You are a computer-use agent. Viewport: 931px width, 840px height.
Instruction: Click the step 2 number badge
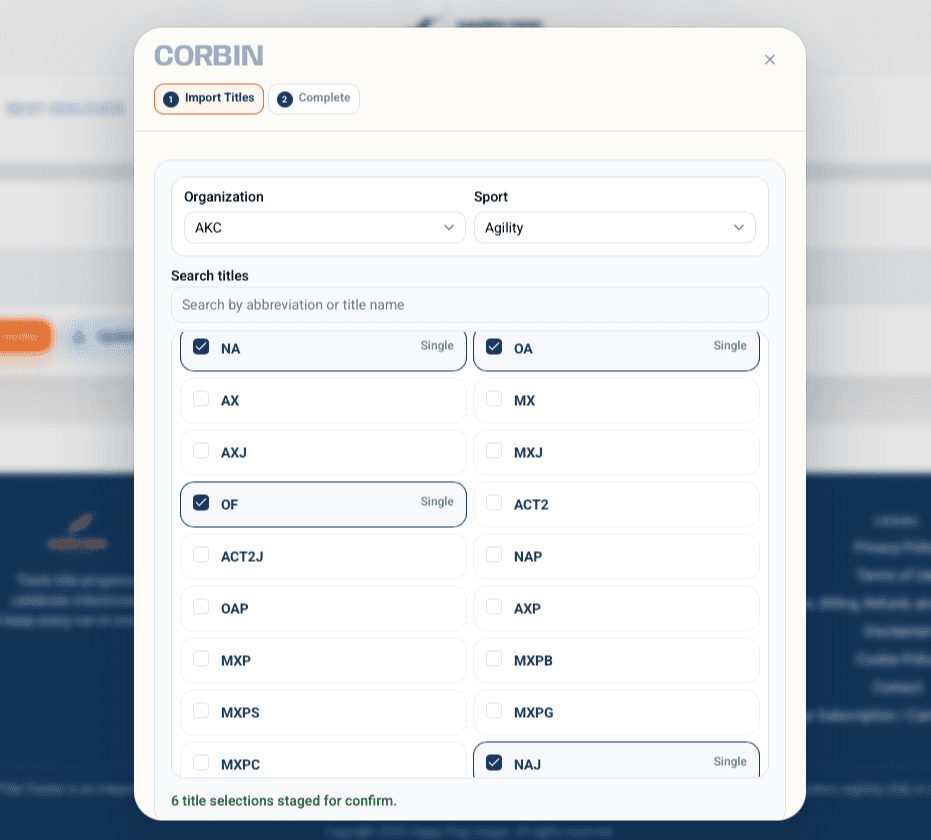(x=284, y=99)
